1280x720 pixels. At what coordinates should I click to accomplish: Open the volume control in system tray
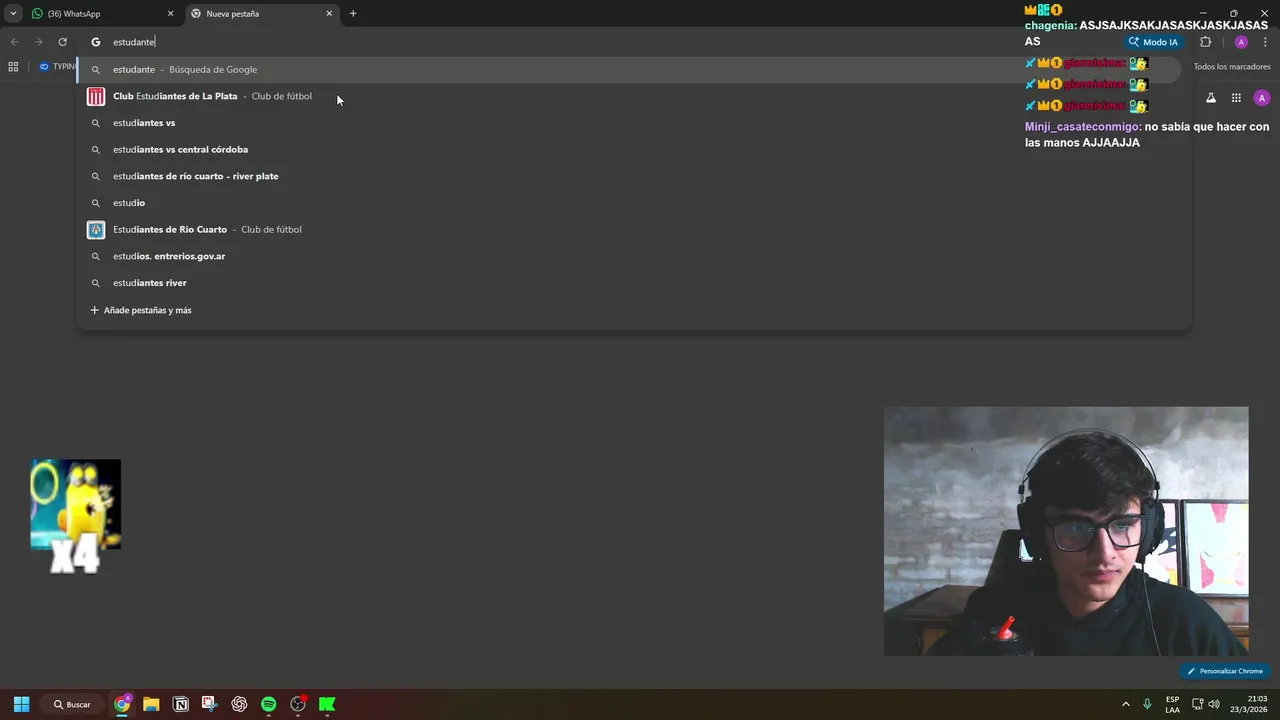(1214, 704)
